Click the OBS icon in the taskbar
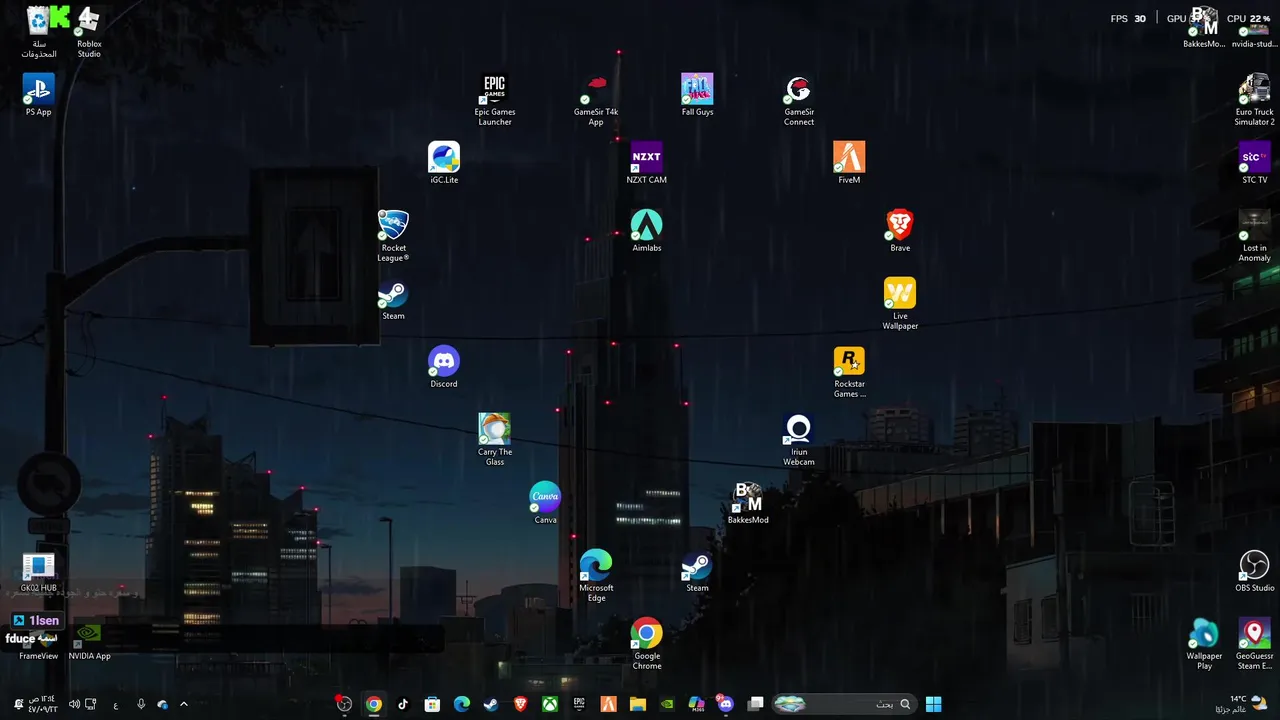The image size is (1280, 720). 344,704
